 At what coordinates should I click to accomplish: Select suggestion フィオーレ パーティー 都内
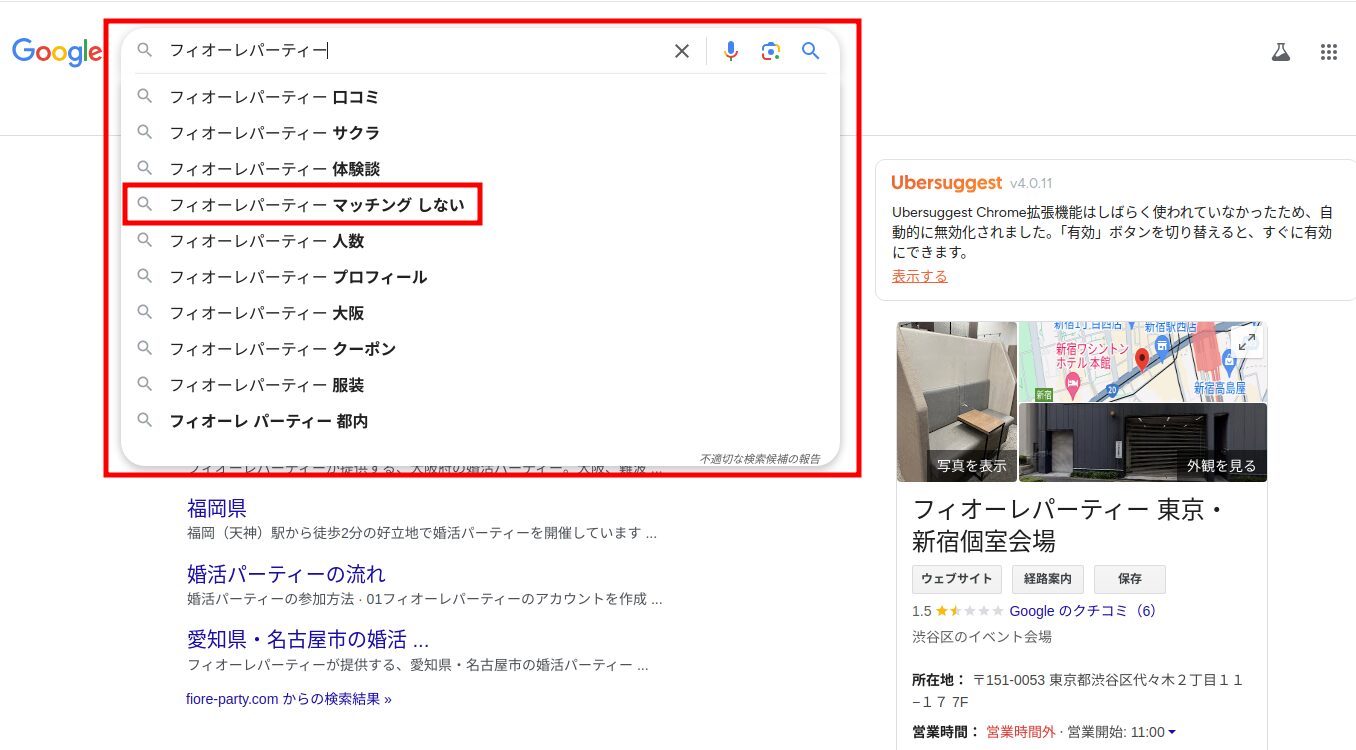tap(480, 421)
